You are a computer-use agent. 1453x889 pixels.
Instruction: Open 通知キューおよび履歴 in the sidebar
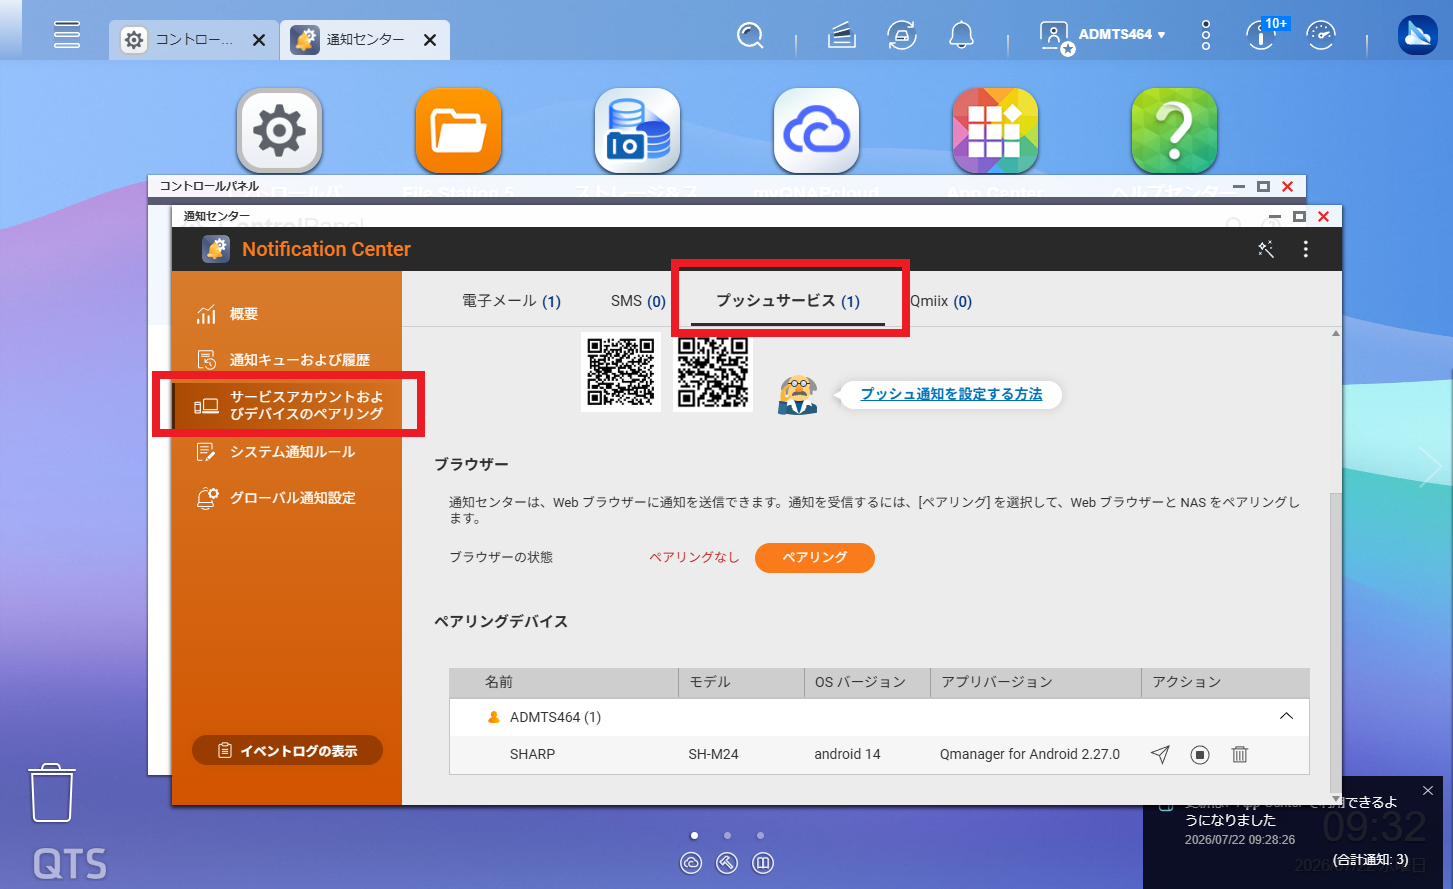click(x=287, y=360)
